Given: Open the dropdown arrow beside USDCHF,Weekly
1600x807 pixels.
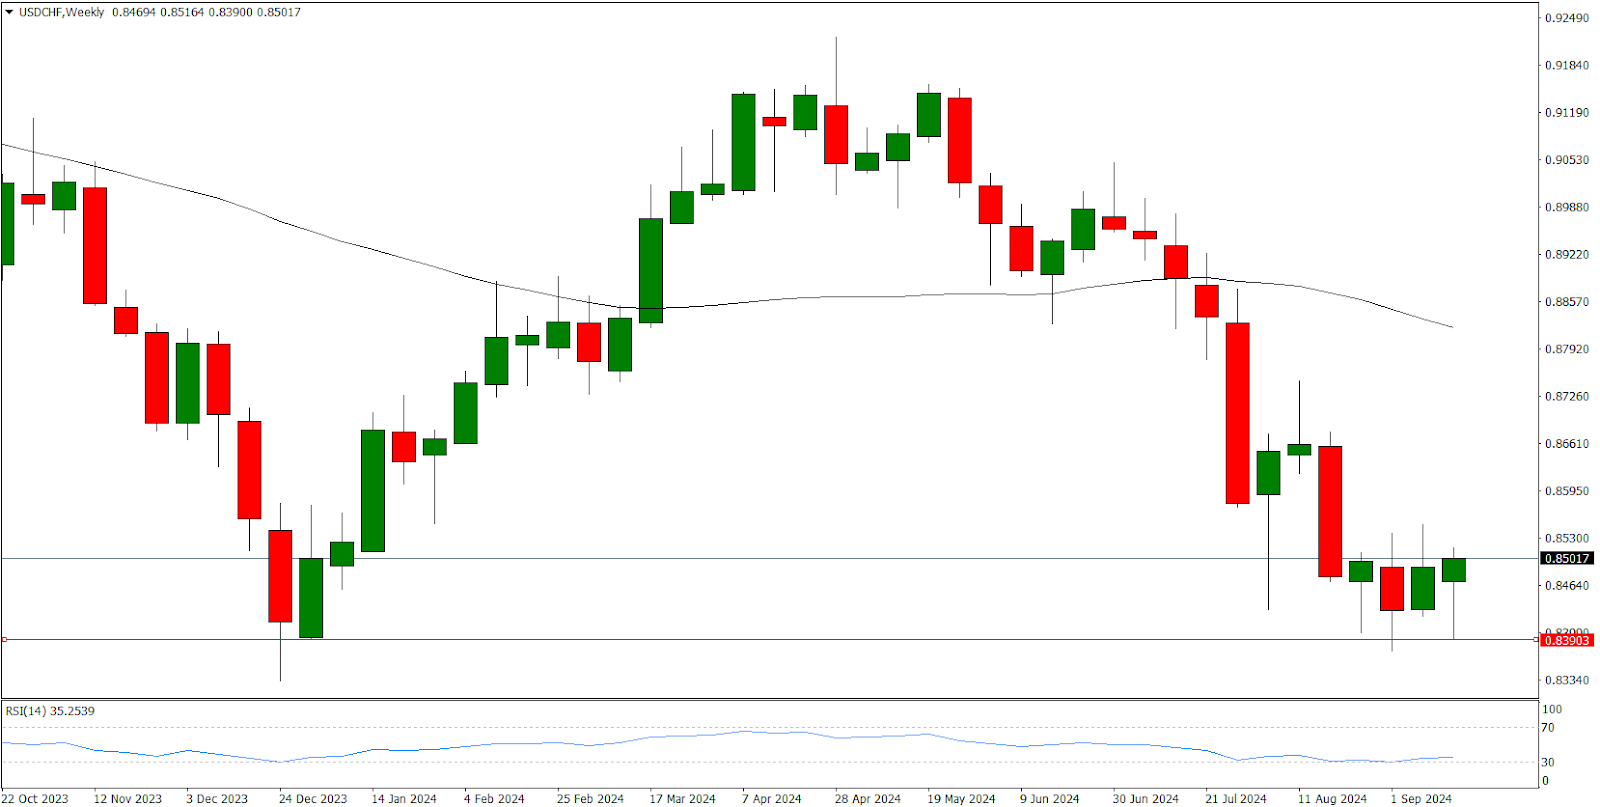Looking at the screenshot, I should [x=9, y=13].
